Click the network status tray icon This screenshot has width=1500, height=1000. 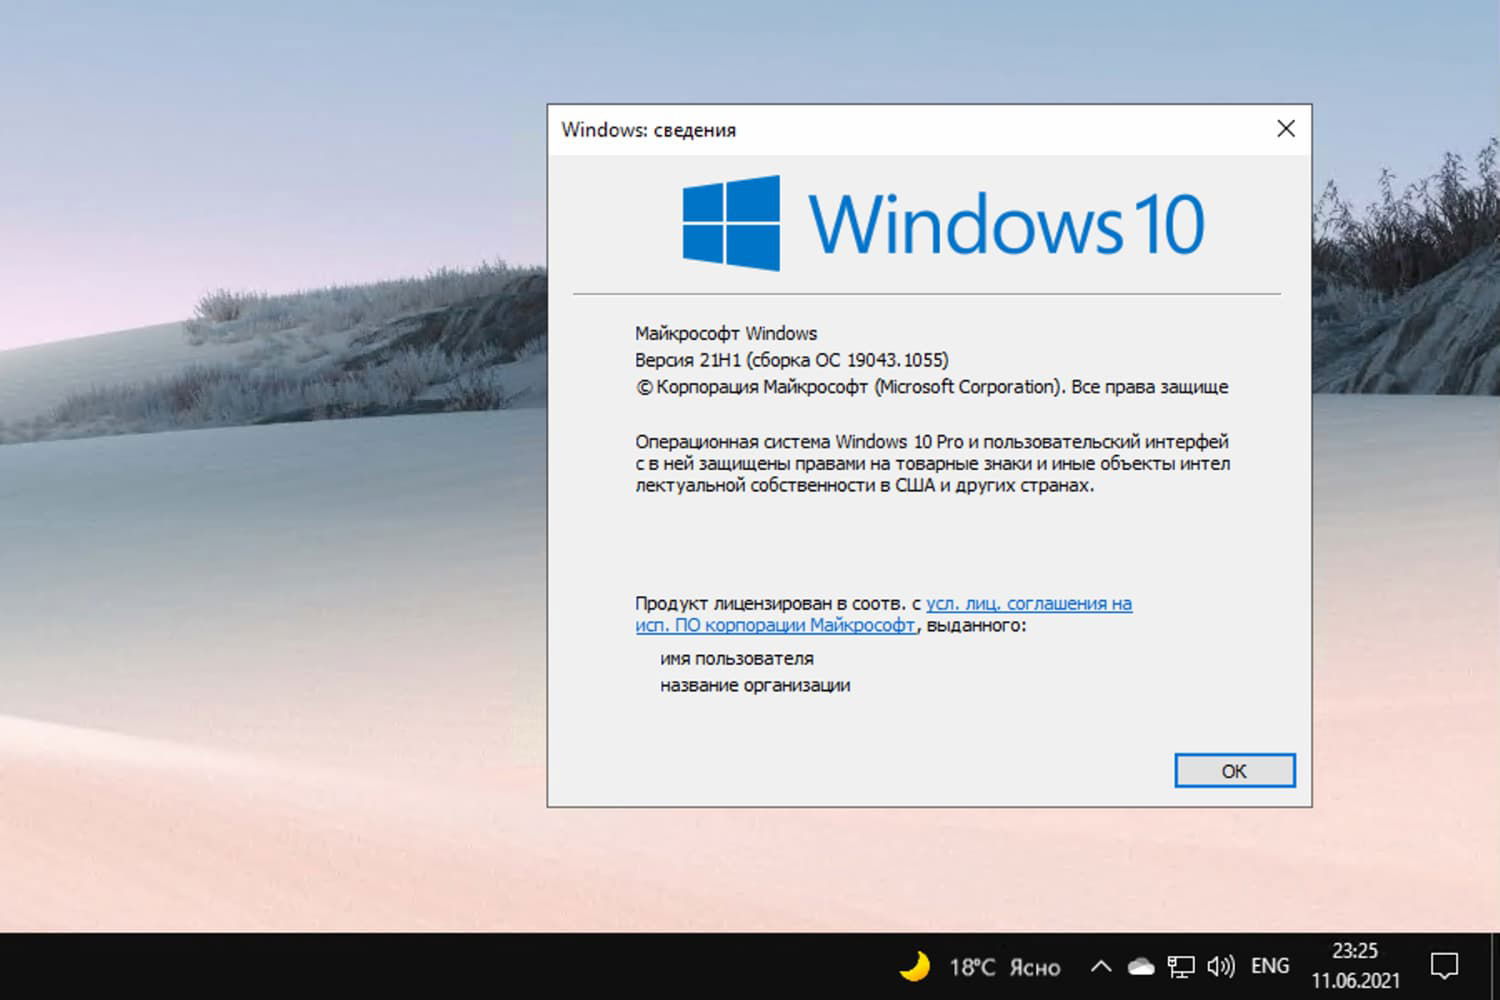[x=1182, y=966]
